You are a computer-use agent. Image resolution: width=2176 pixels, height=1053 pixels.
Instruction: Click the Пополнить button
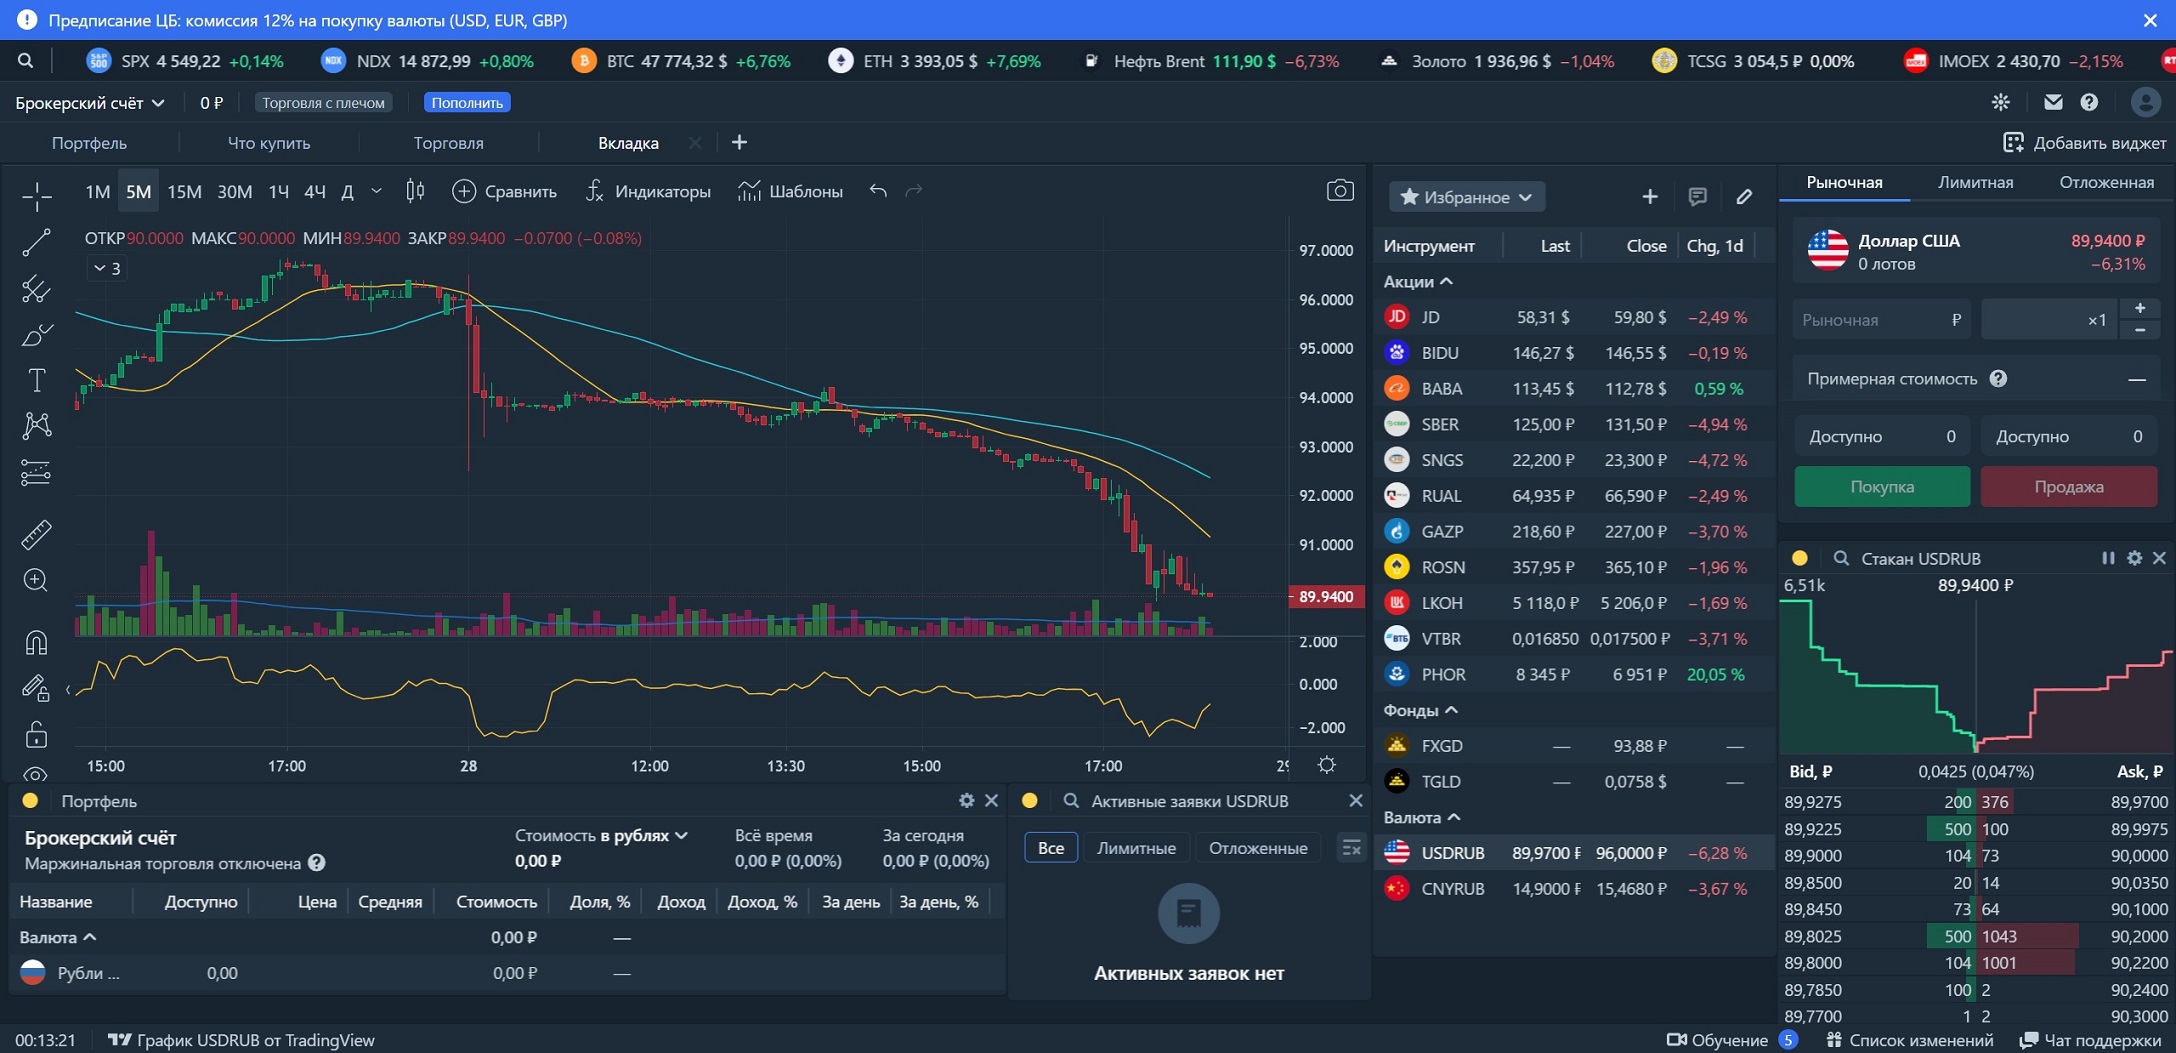(x=467, y=102)
